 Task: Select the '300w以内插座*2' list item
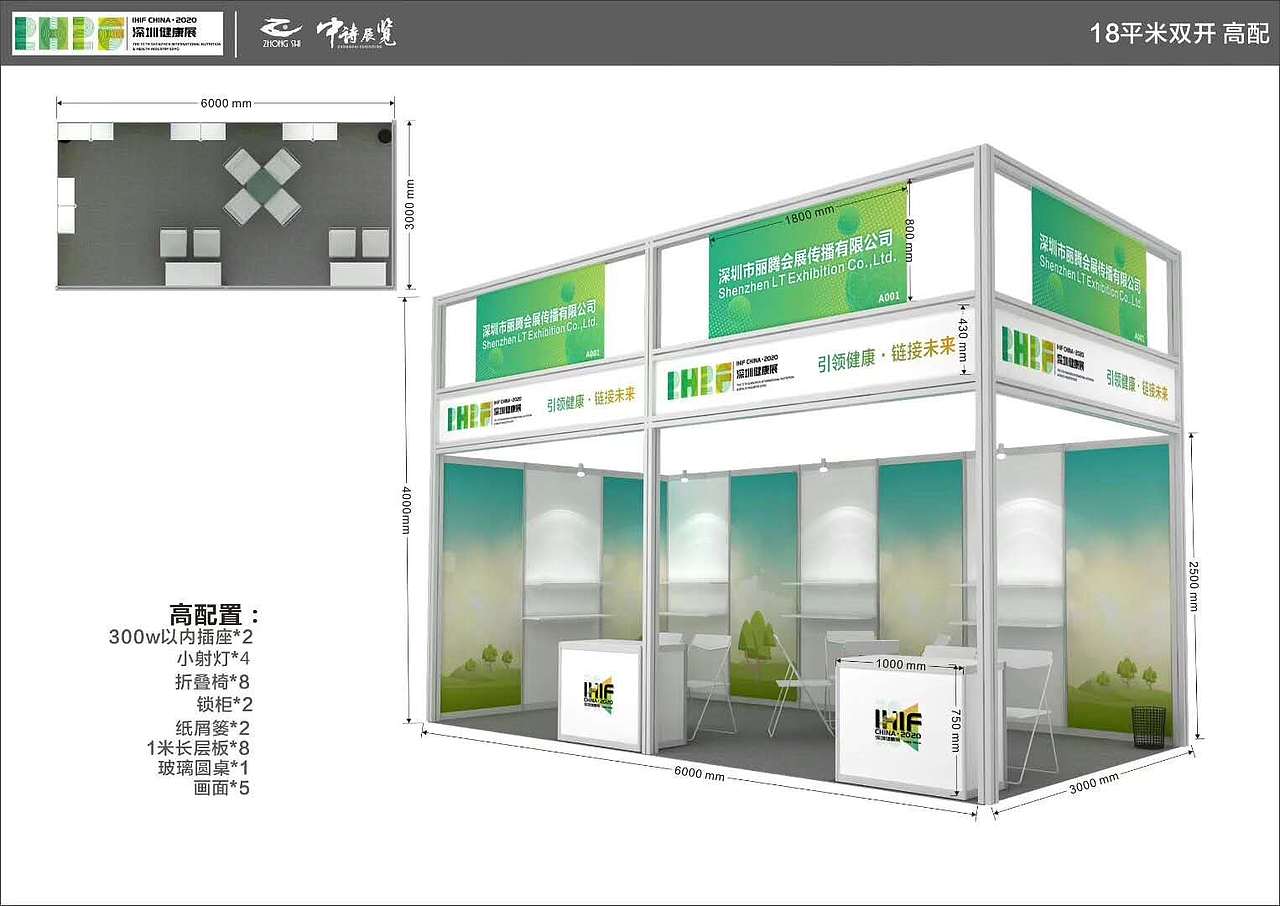[x=181, y=637]
